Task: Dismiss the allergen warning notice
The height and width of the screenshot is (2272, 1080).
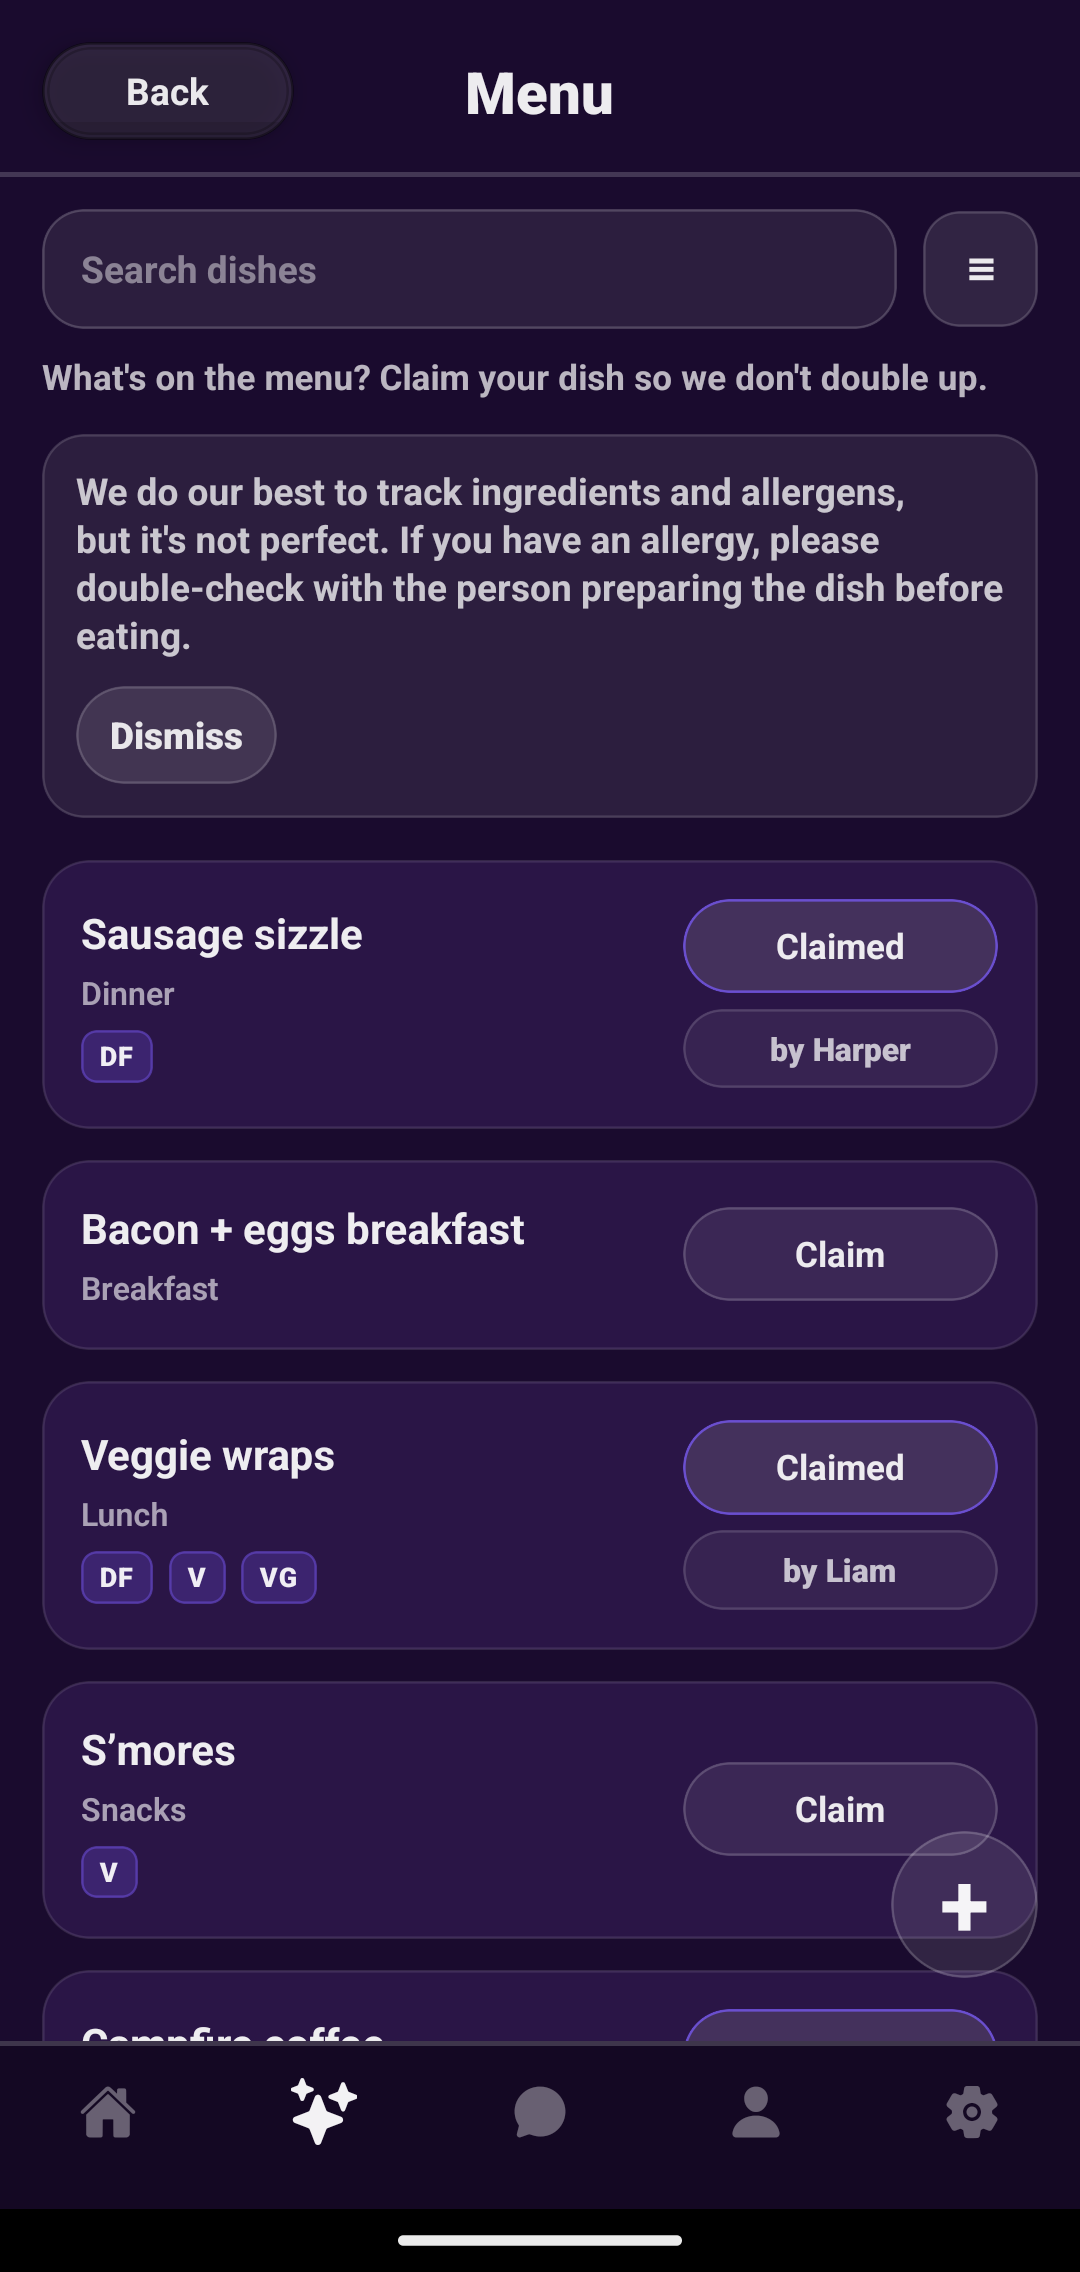Action: pyautogui.click(x=175, y=735)
